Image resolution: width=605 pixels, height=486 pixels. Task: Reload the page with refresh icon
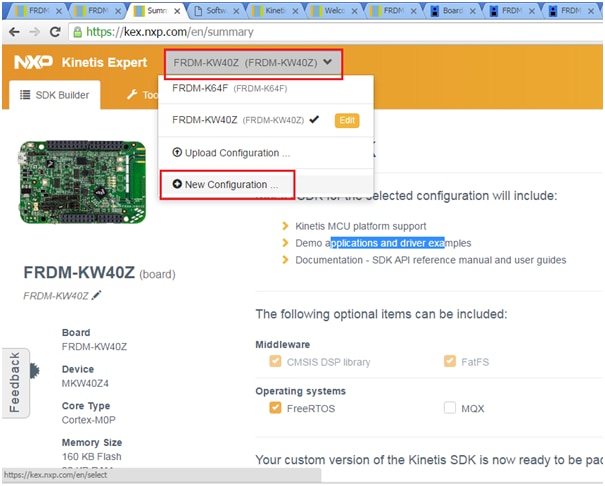pyautogui.click(x=55, y=32)
